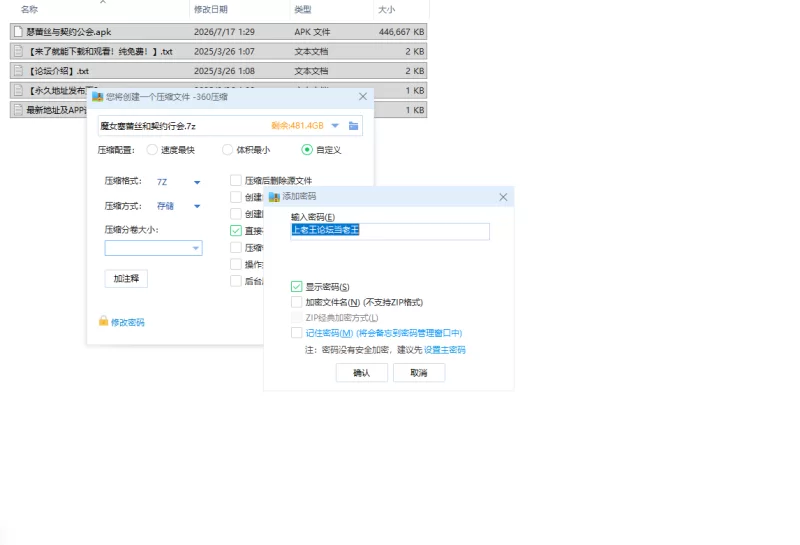Enable 压缩后删除源文件 checkbox
Image resolution: width=800 pixels, height=545 pixels.
coord(236,180)
